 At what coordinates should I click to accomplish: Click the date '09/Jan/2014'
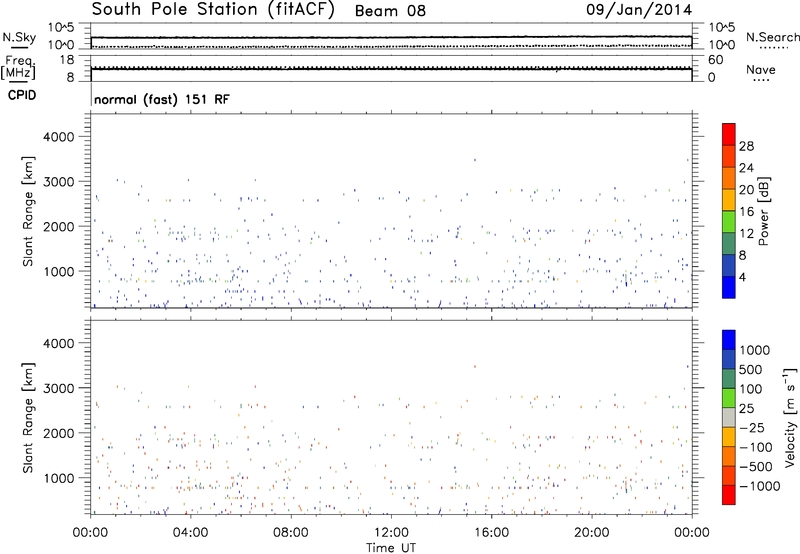click(x=639, y=10)
